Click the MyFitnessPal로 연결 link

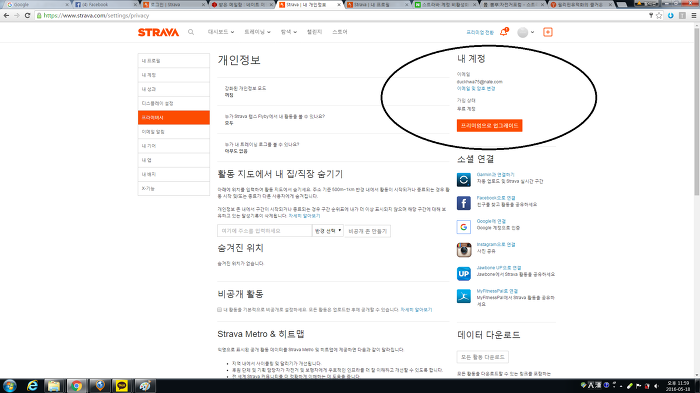click(x=497, y=291)
